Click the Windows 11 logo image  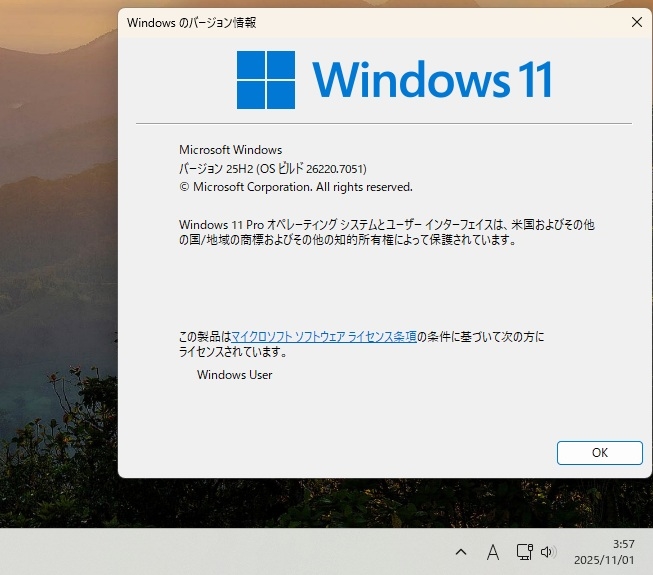[x=394, y=80]
